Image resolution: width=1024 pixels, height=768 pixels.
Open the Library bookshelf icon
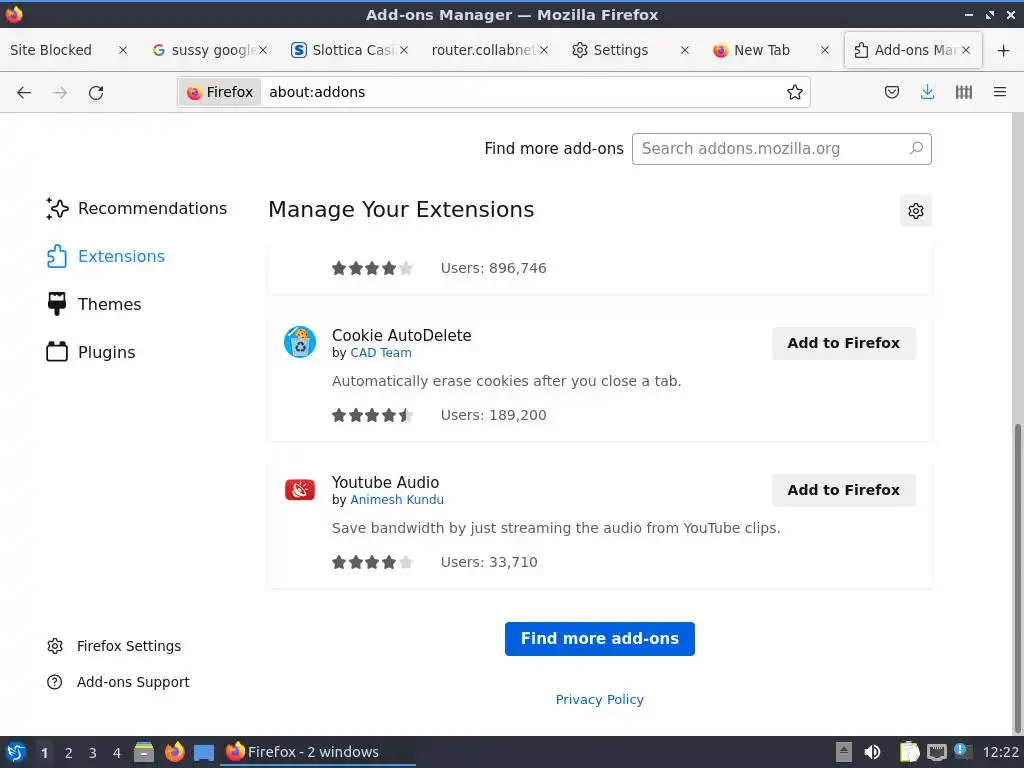click(x=964, y=92)
